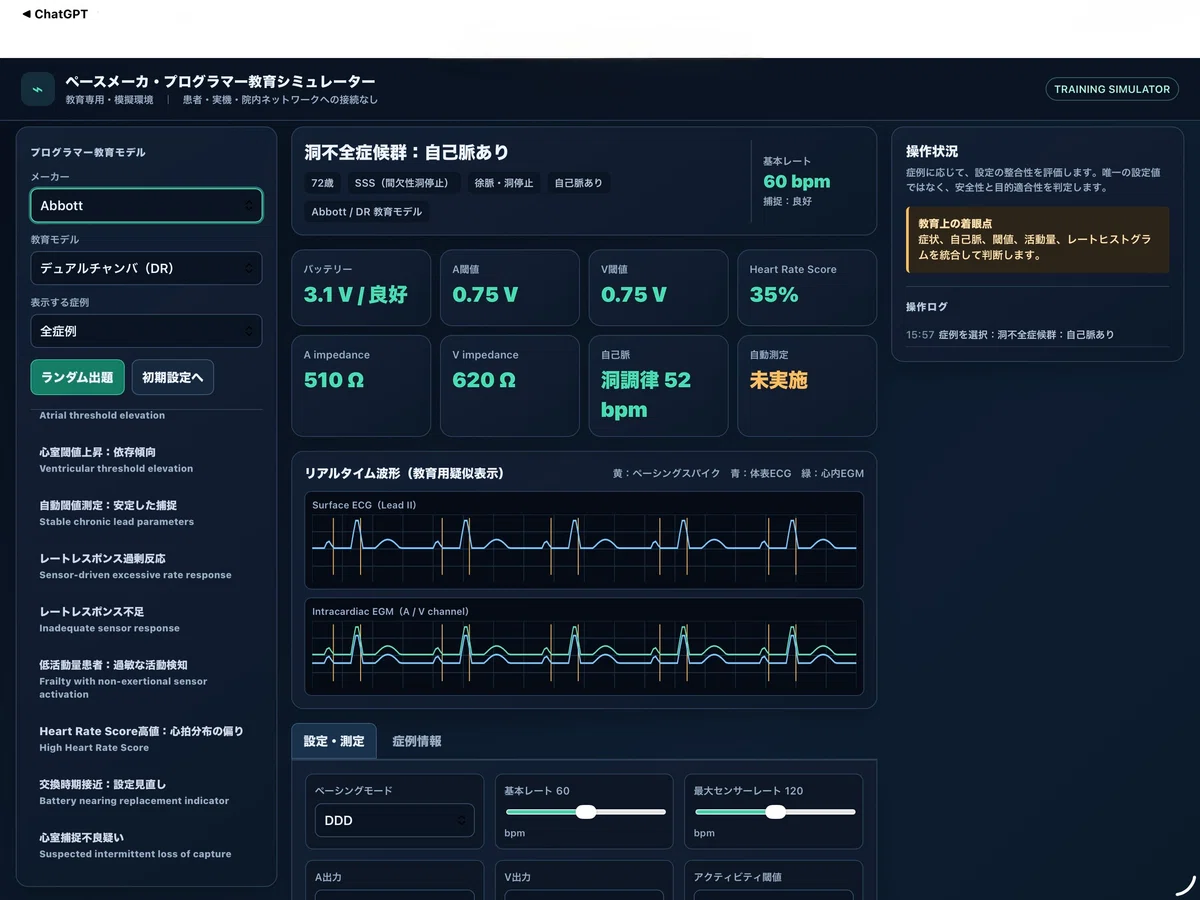Select case 心室捕捉不良疑い
This screenshot has height=900, width=1200.
click(x=147, y=845)
